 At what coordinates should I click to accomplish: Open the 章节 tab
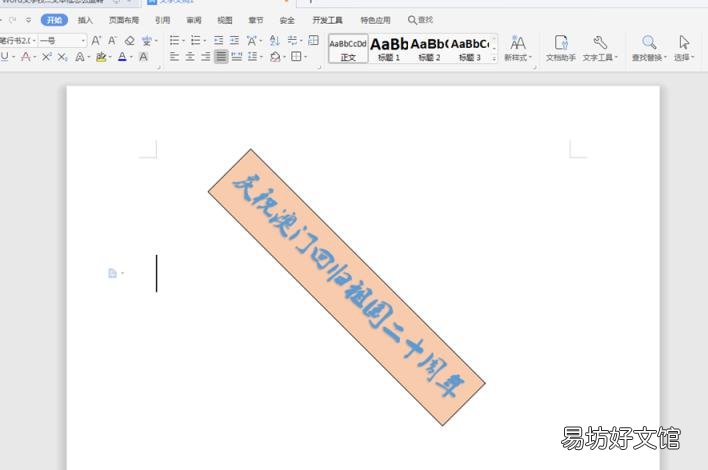tap(256, 20)
